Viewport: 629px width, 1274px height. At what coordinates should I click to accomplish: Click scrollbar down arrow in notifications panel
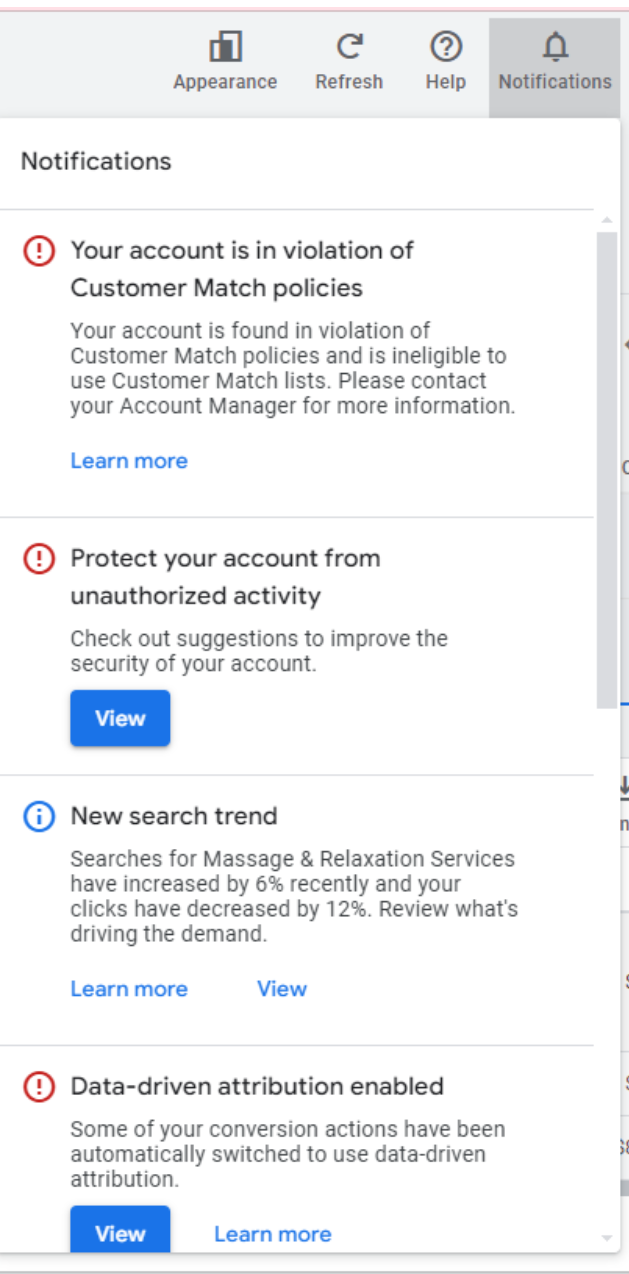pos(606,1238)
